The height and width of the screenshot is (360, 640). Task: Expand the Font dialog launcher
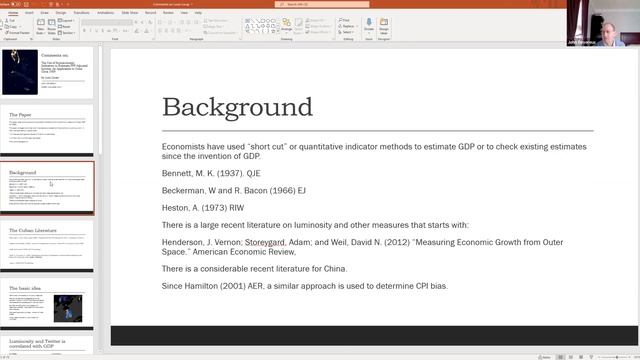154,39
